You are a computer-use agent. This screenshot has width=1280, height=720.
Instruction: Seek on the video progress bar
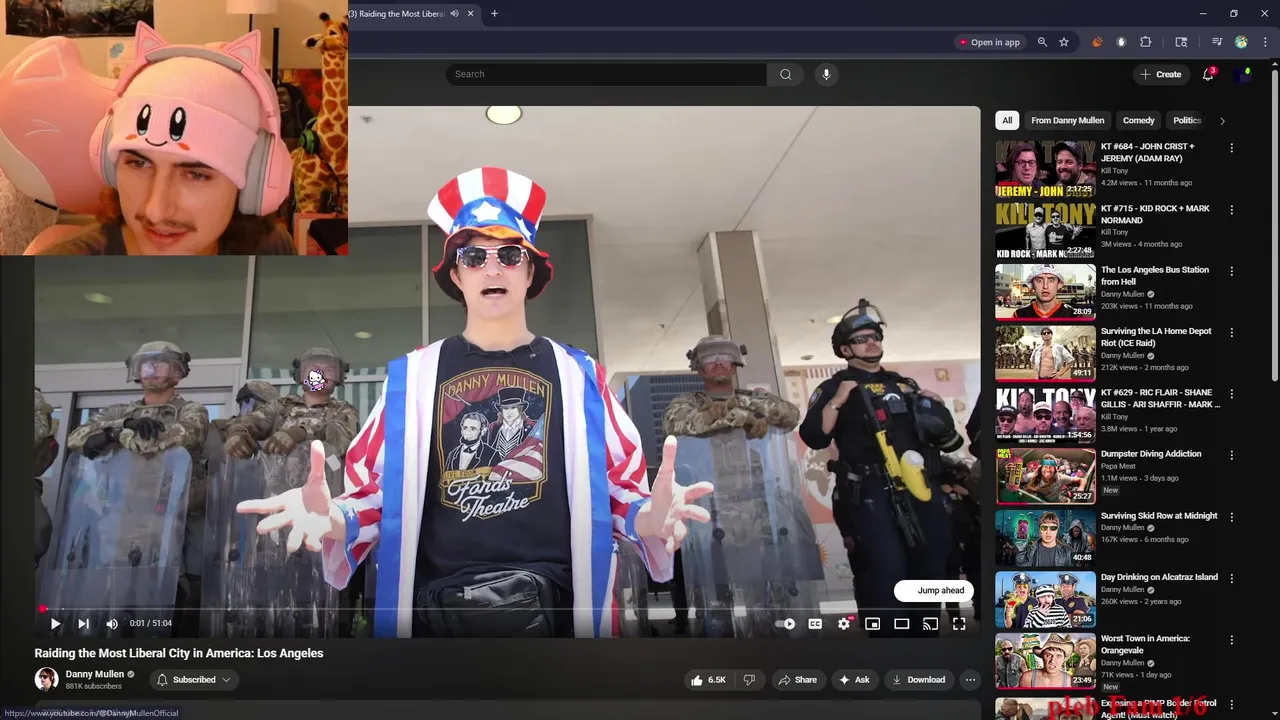pos(507,608)
